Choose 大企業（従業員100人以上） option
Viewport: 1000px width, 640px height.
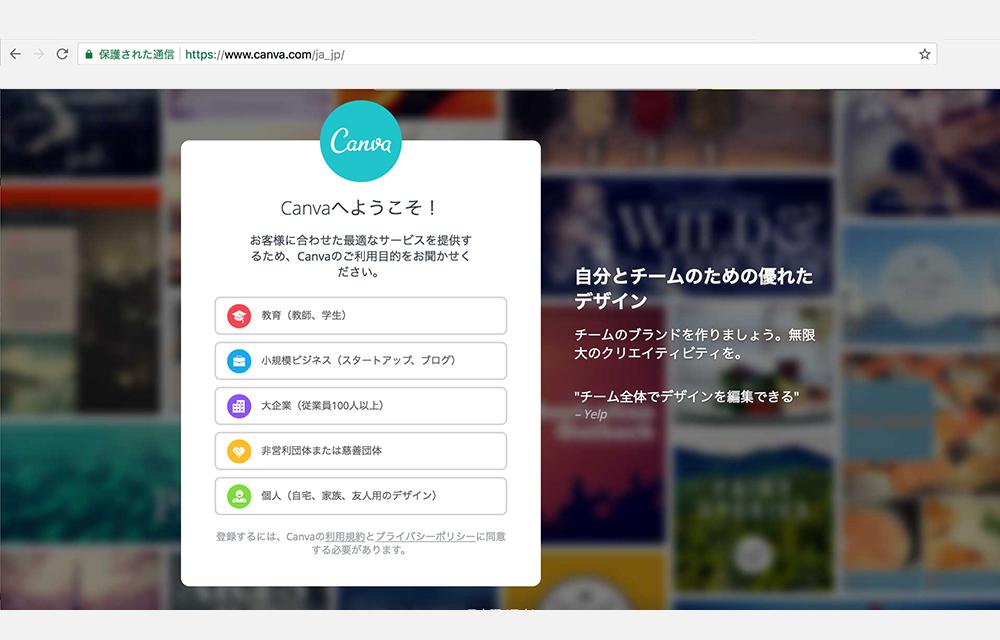pos(361,406)
